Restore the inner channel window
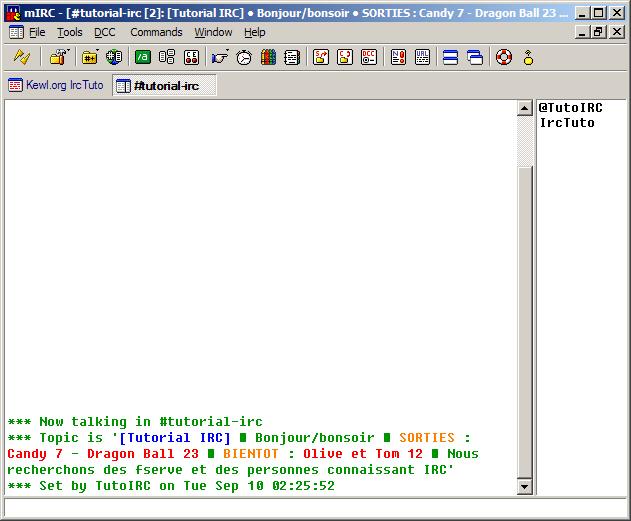This screenshot has height=521, width=631. pyautogui.click(x=598, y=32)
